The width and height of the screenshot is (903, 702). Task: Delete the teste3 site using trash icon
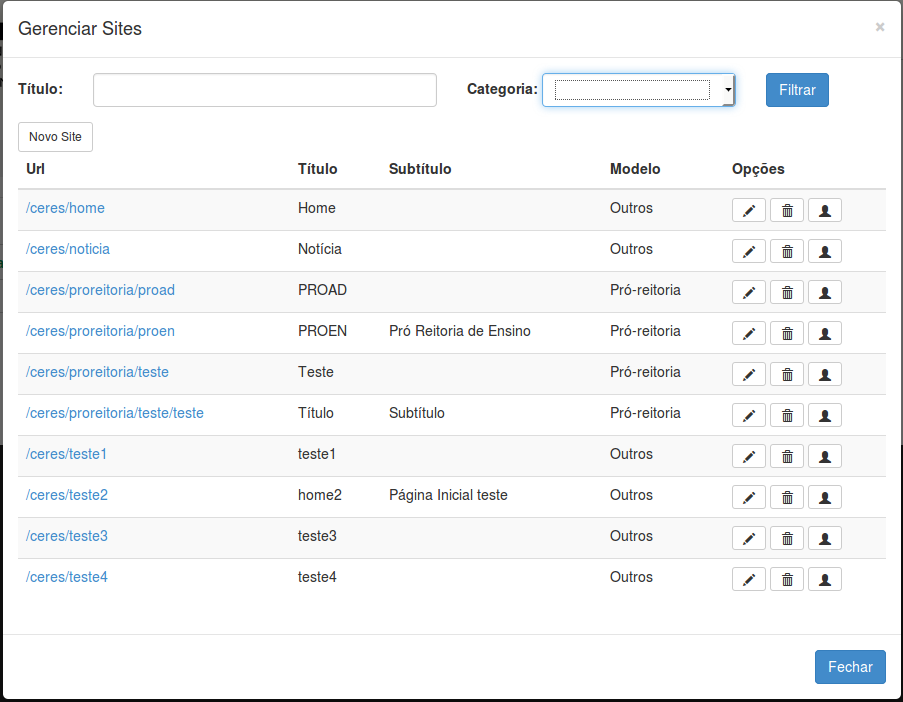tap(787, 538)
